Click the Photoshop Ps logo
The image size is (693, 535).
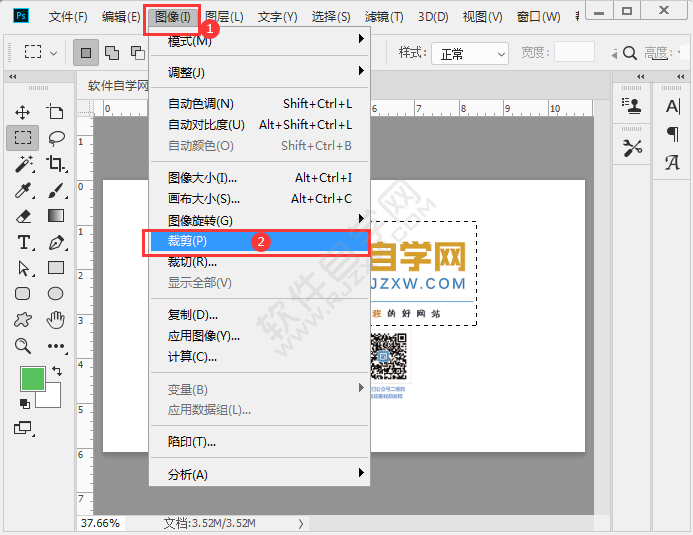[21, 16]
